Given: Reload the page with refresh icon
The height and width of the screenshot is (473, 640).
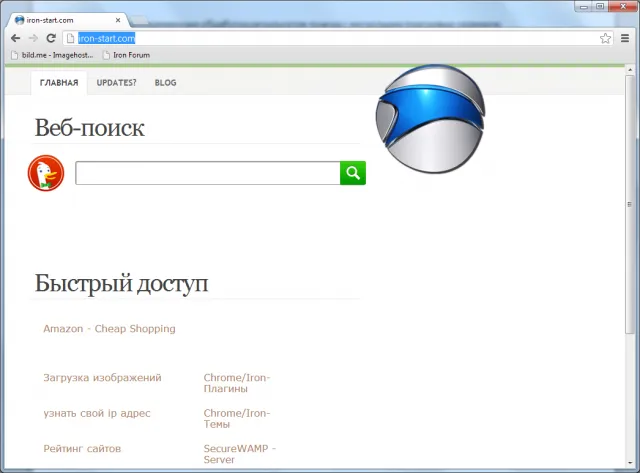Looking at the screenshot, I should point(51,38).
